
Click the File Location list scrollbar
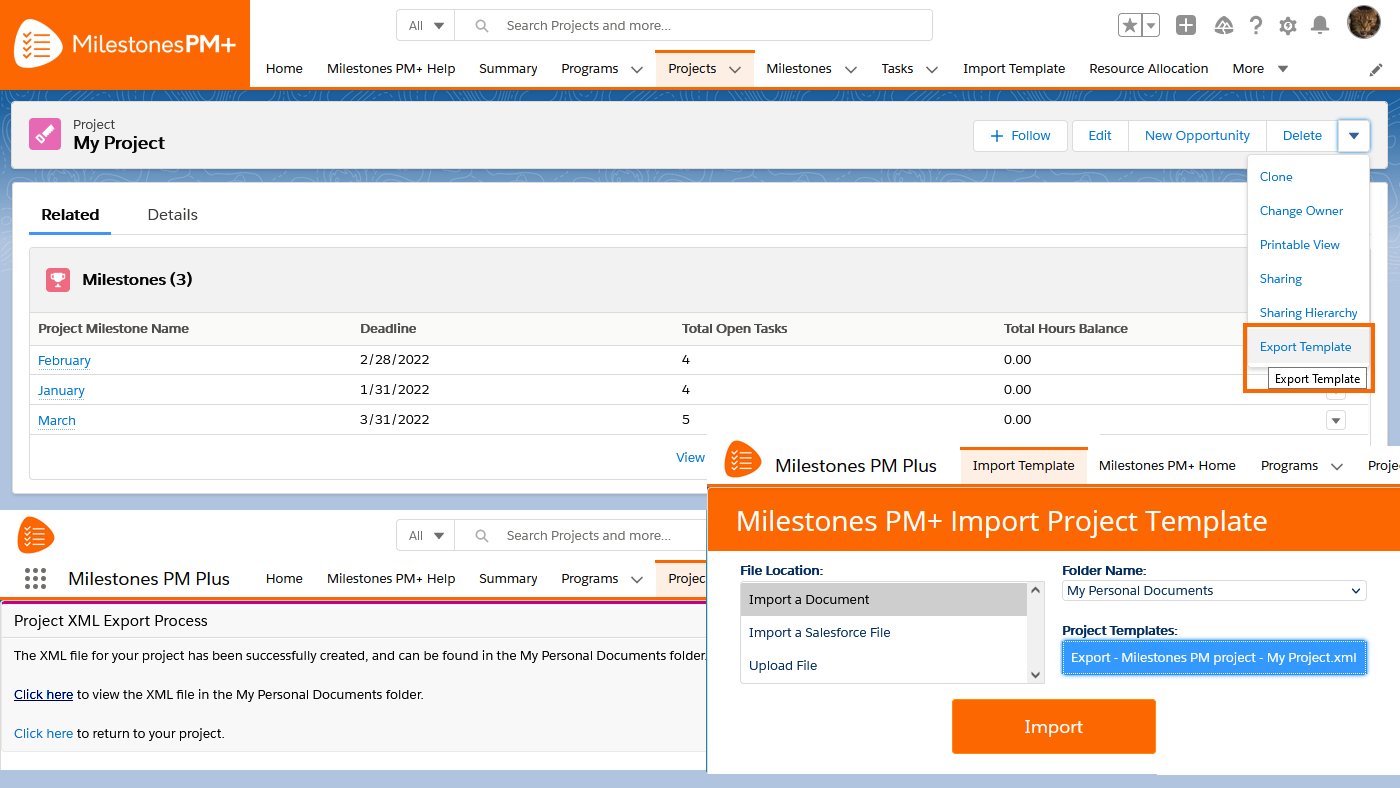pyautogui.click(x=1035, y=632)
